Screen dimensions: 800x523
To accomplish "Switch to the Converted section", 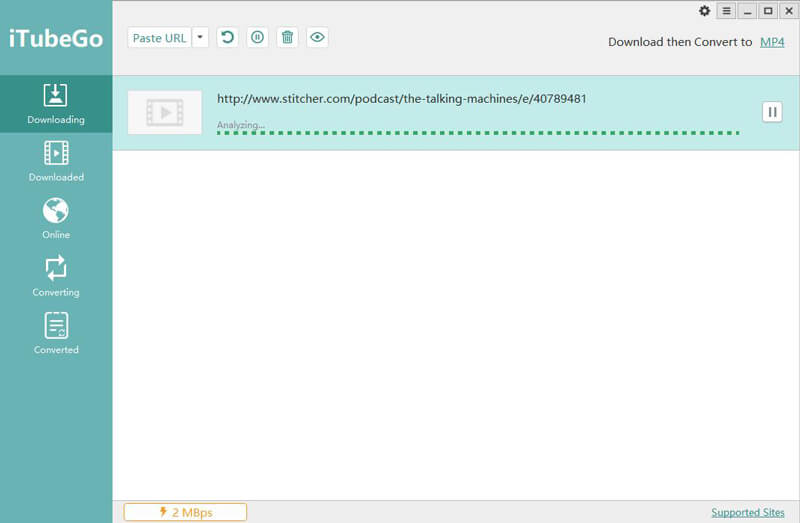I will pos(56,334).
